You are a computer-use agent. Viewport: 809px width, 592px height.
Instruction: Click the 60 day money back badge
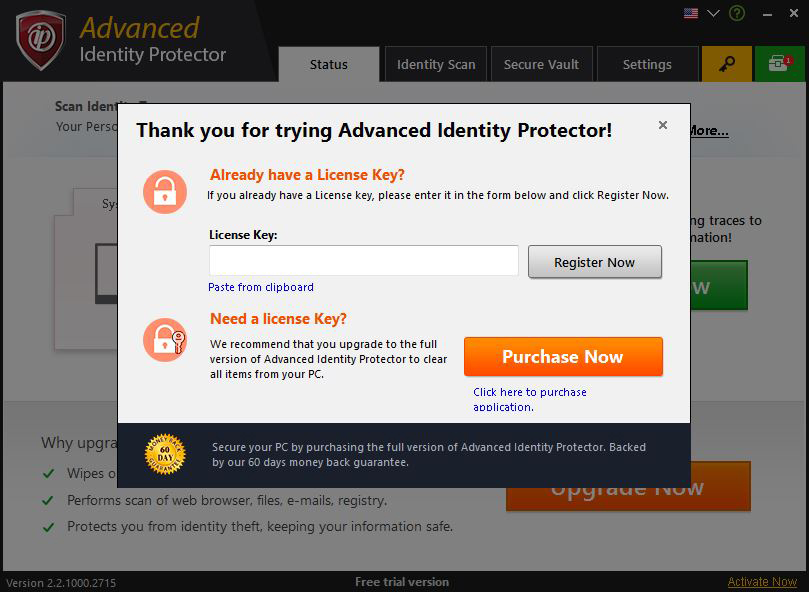point(166,454)
